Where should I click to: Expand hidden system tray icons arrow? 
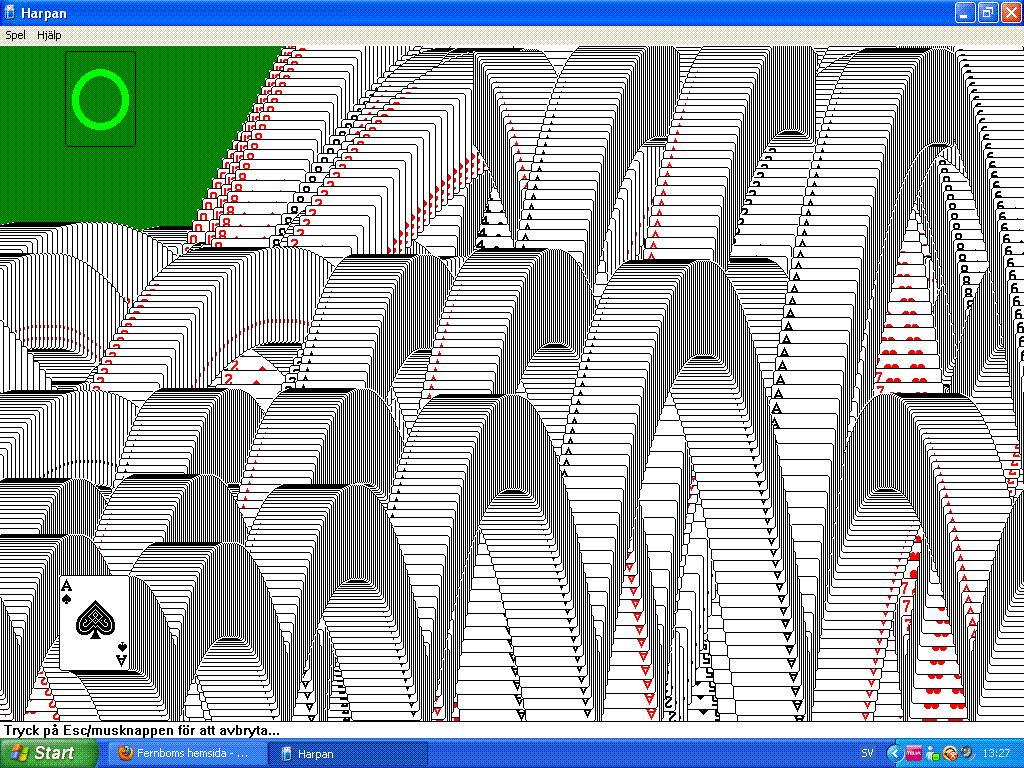point(893,753)
